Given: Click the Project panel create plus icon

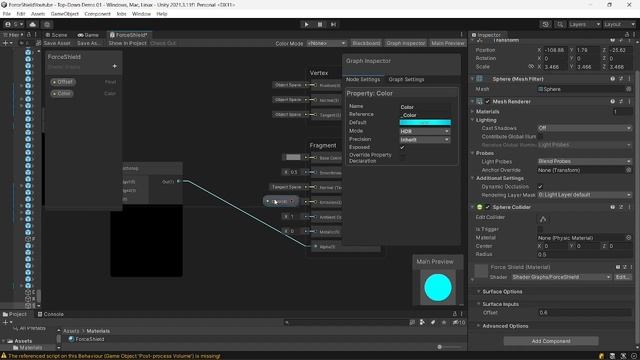Looking at the screenshot, I should click(6, 322).
